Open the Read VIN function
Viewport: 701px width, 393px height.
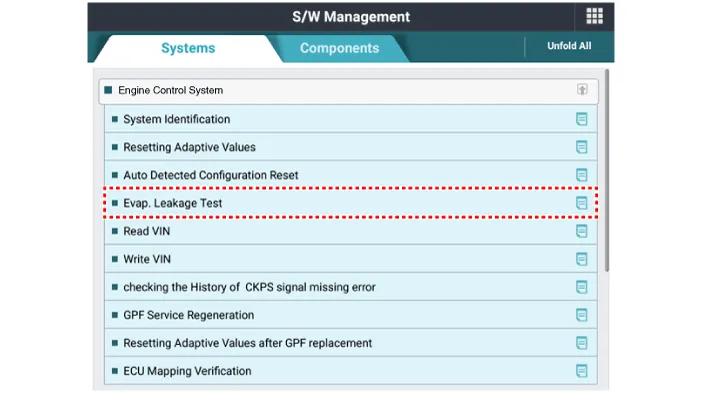click(350, 231)
